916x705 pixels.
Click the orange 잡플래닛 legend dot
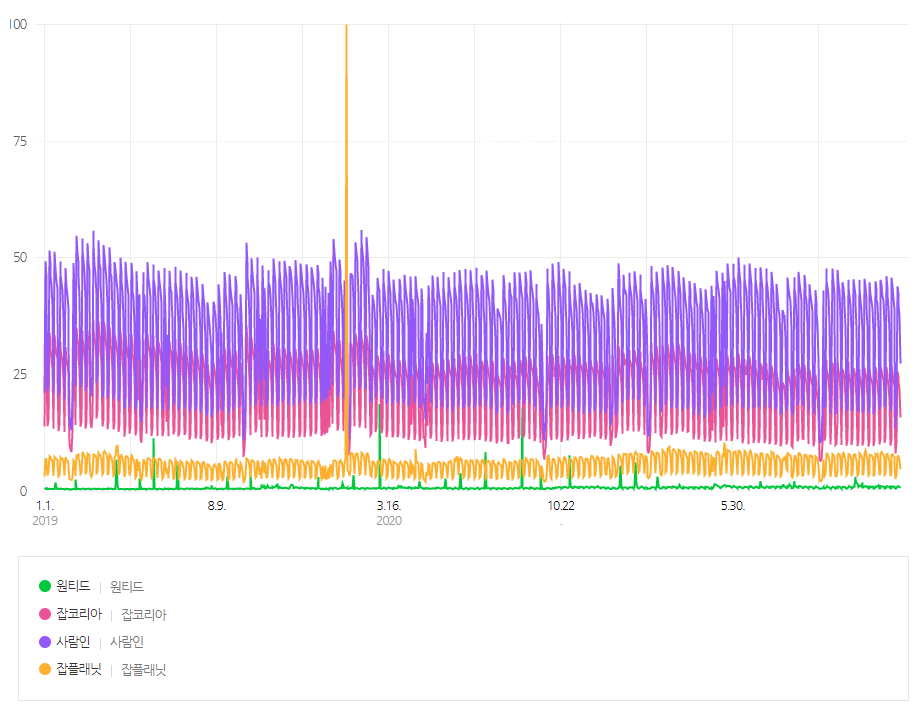point(44,669)
